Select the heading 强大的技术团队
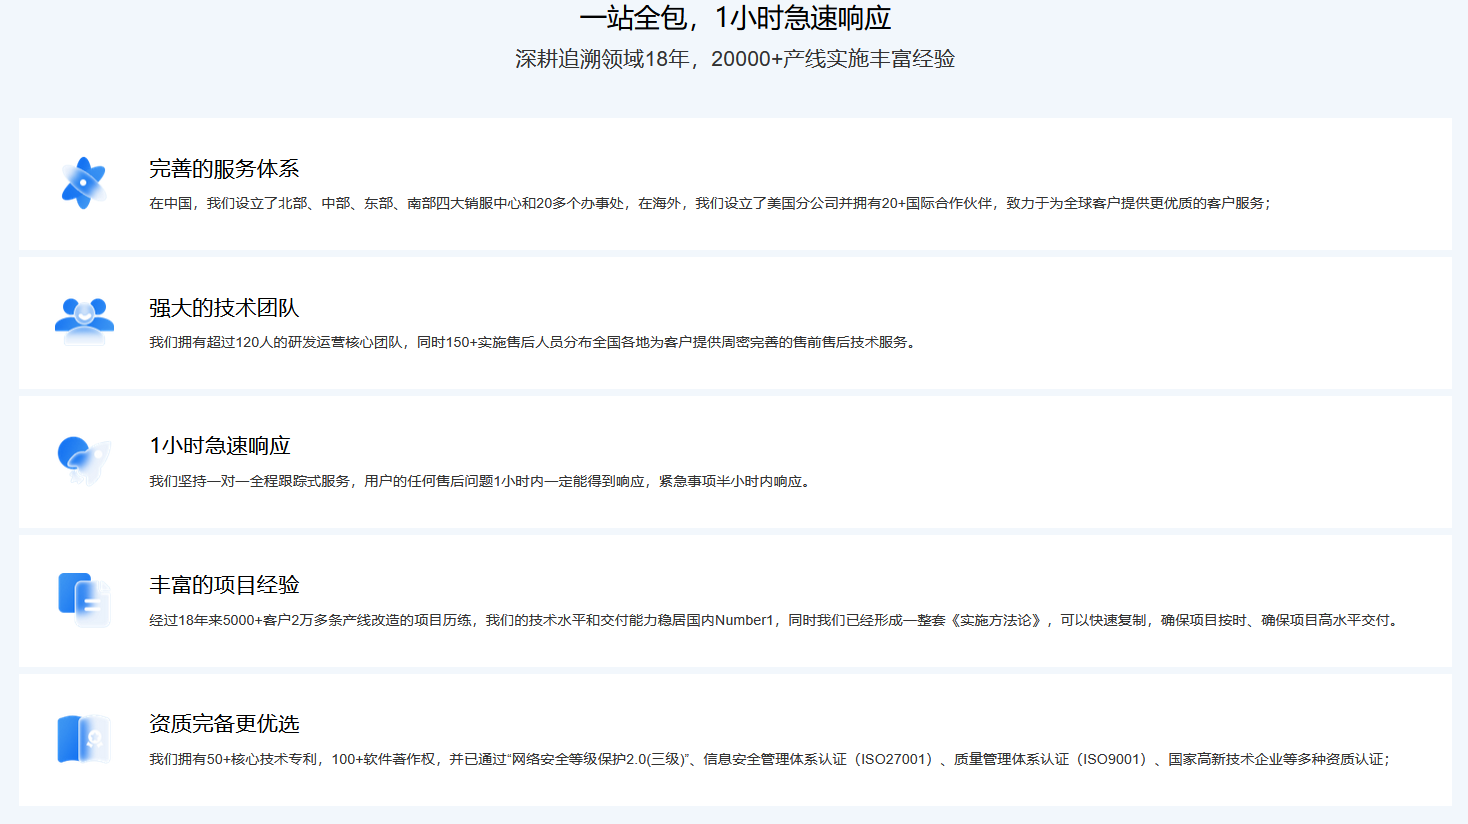This screenshot has height=824, width=1468. 224,308
